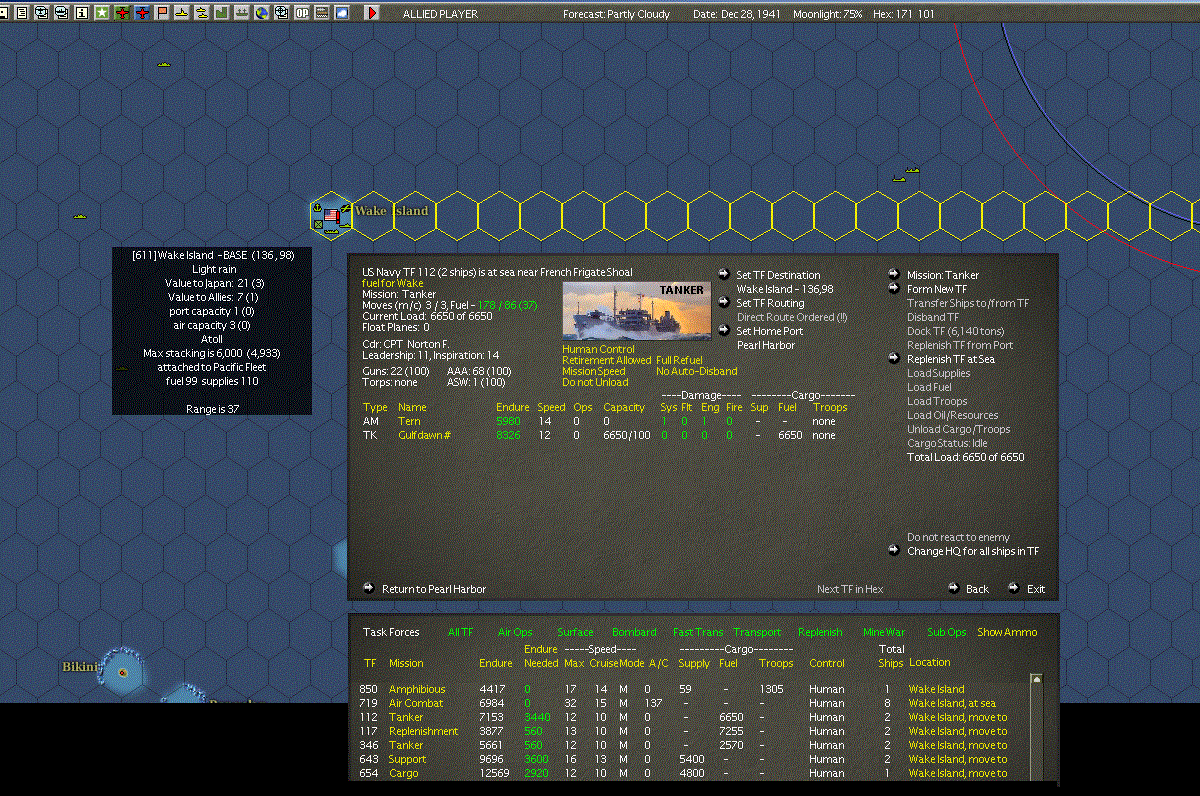
Task: Filter task forces by Surface
Action: pyautogui.click(x=575, y=632)
